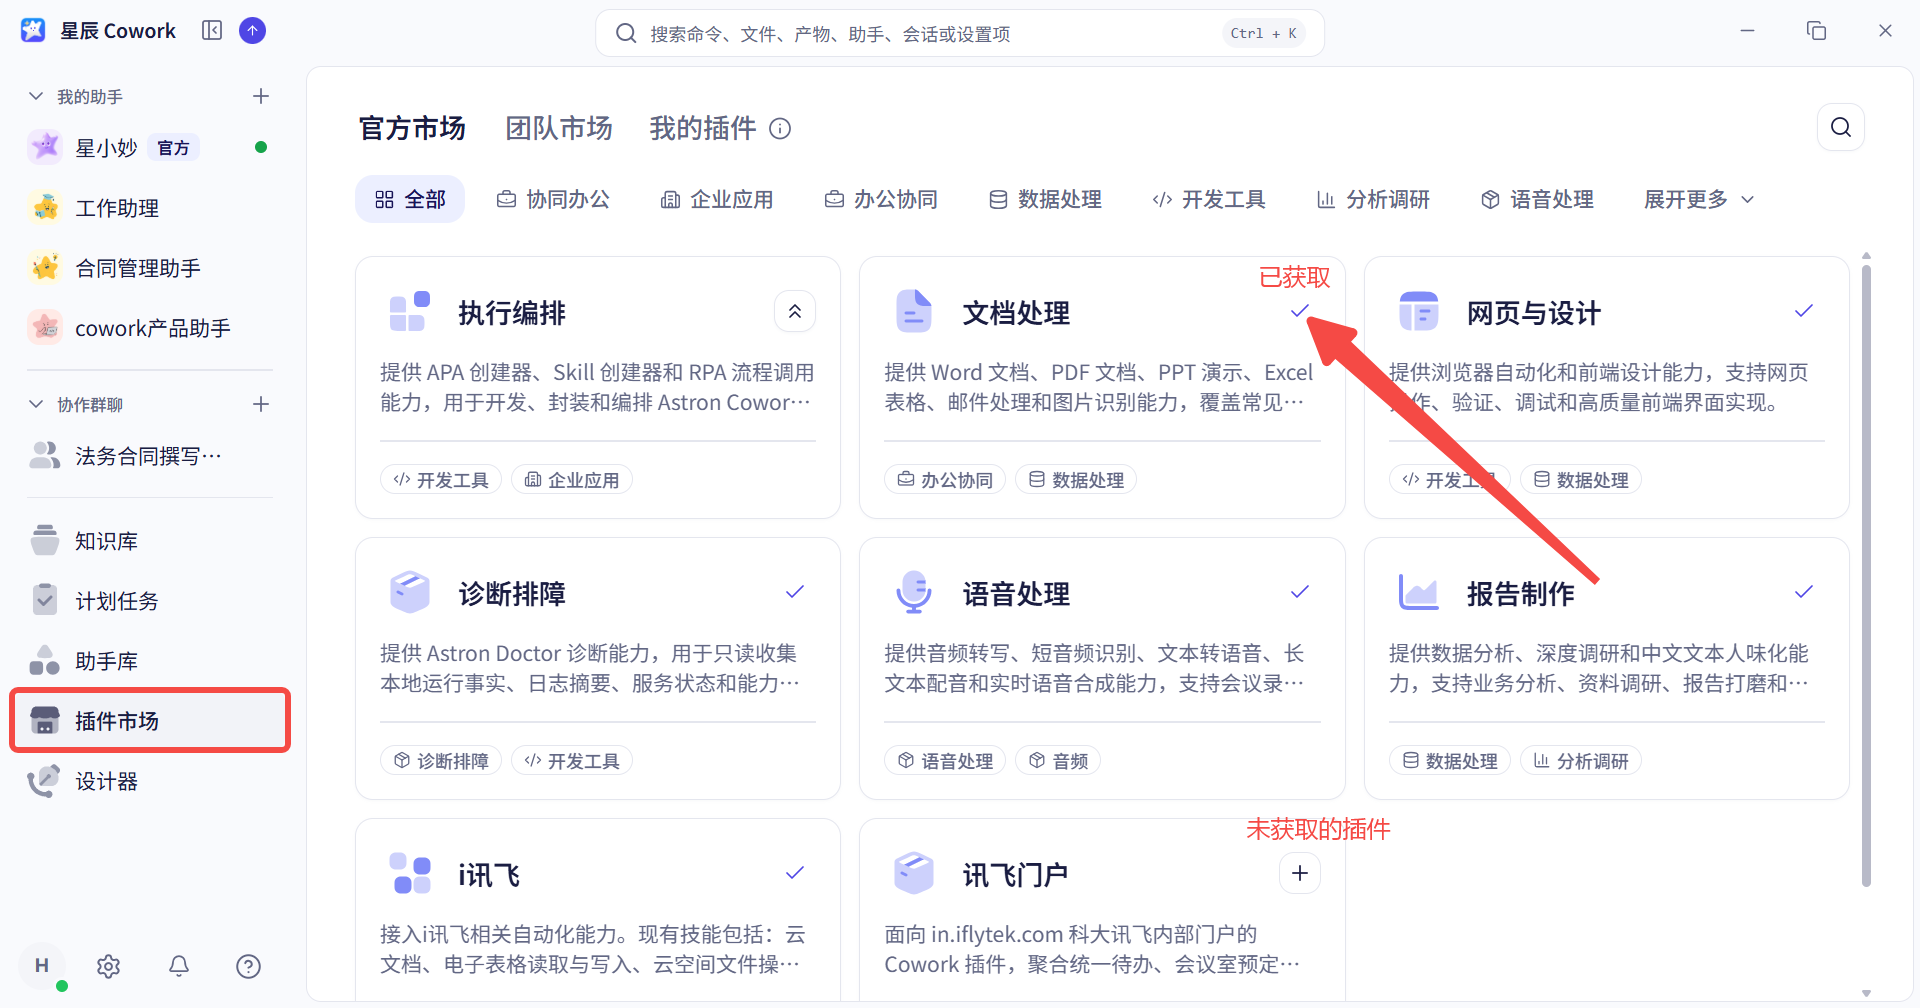Filter by 开发工具 category
This screenshot has height=1008, width=1920.
(1209, 199)
